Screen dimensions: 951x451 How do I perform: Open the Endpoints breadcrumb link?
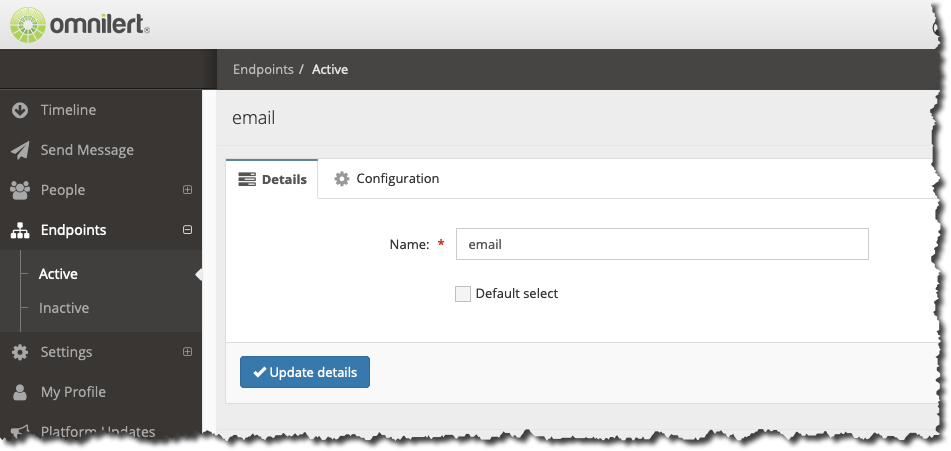click(263, 69)
